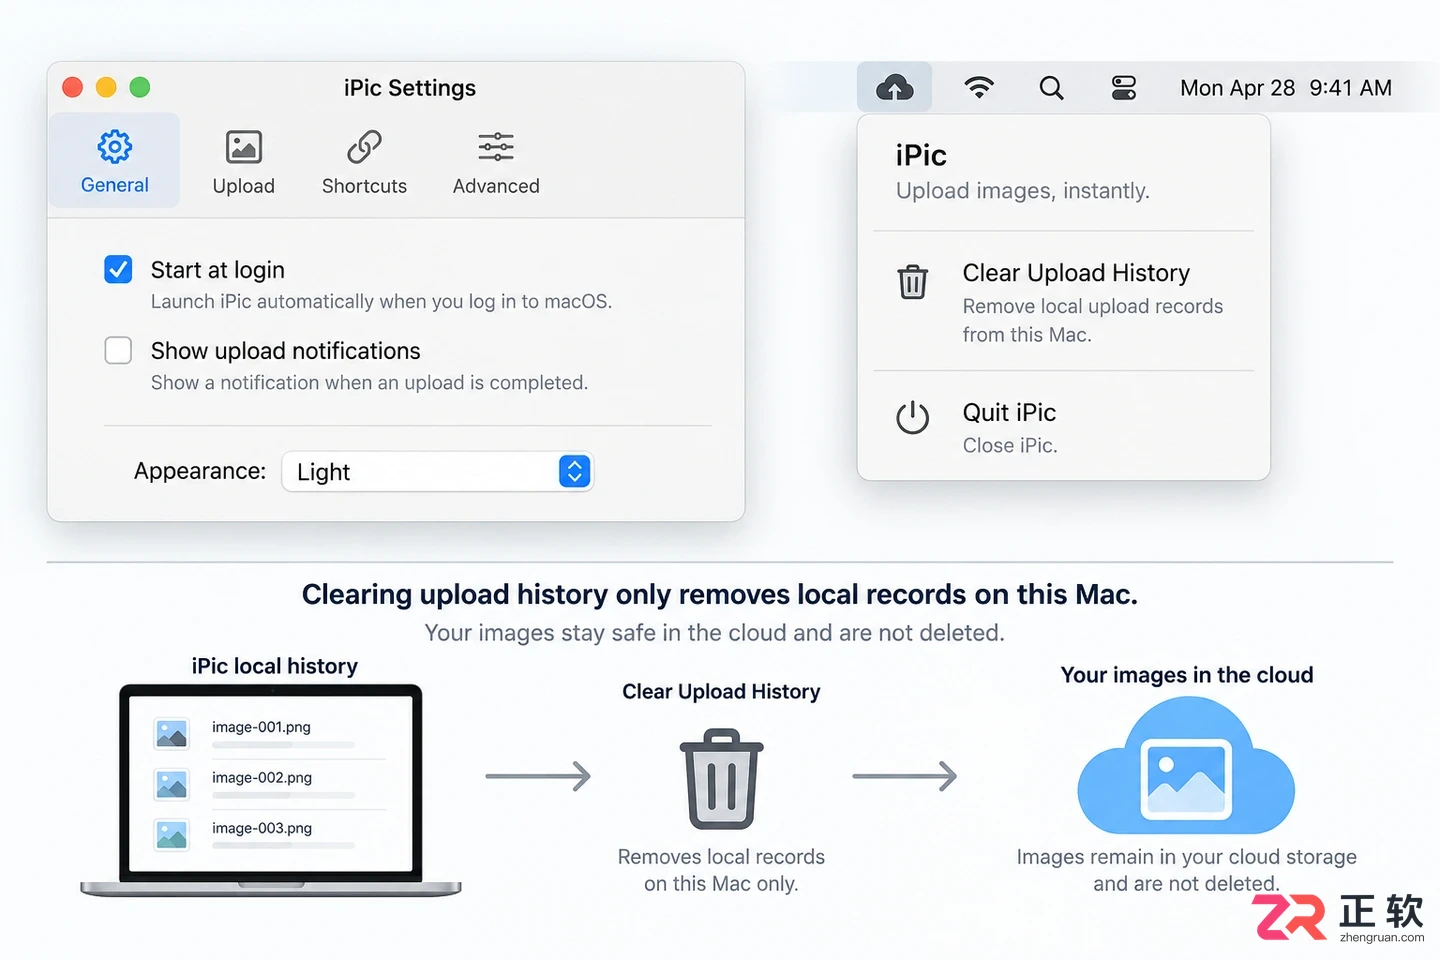
Task: Click the thumbnail icon next to image-002.png
Action: click(172, 784)
